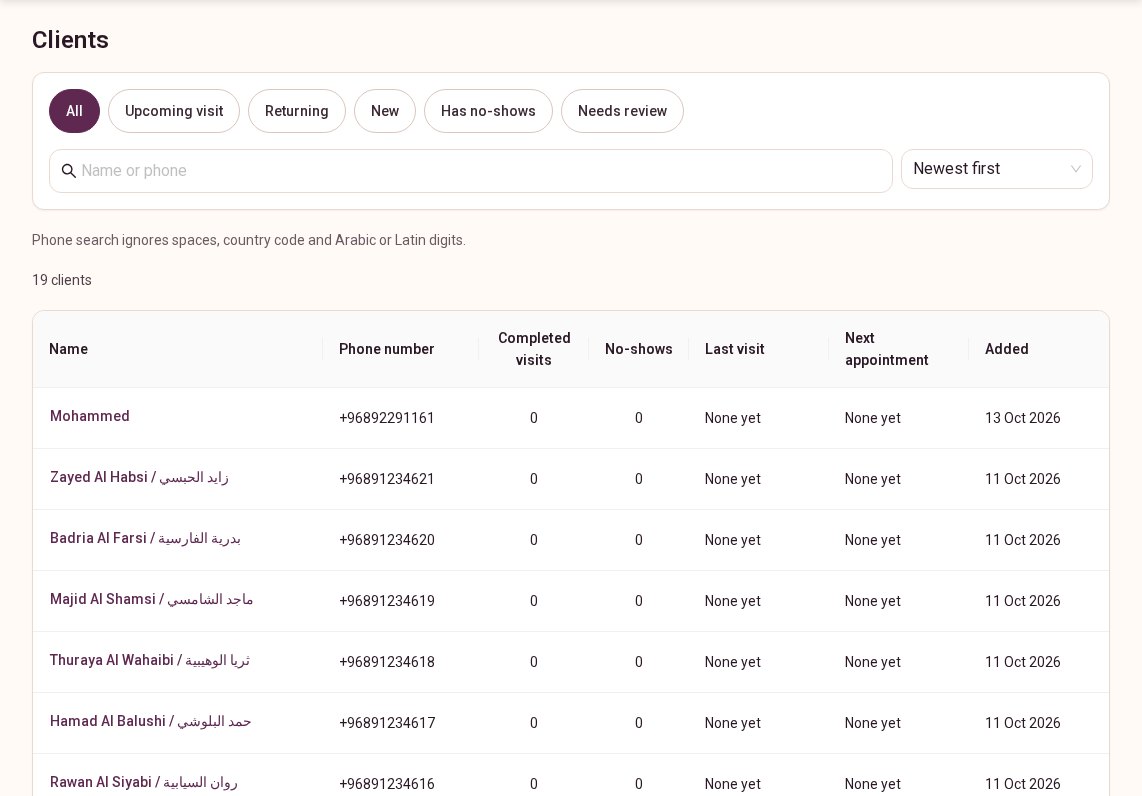This screenshot has width=1142, height=796.
Task: Open Zayed Al Habsi's client record
Action: 139,477
